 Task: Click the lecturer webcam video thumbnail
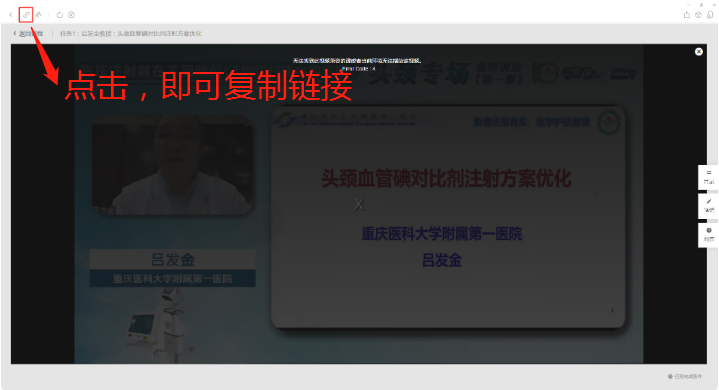tap(172, 165)
